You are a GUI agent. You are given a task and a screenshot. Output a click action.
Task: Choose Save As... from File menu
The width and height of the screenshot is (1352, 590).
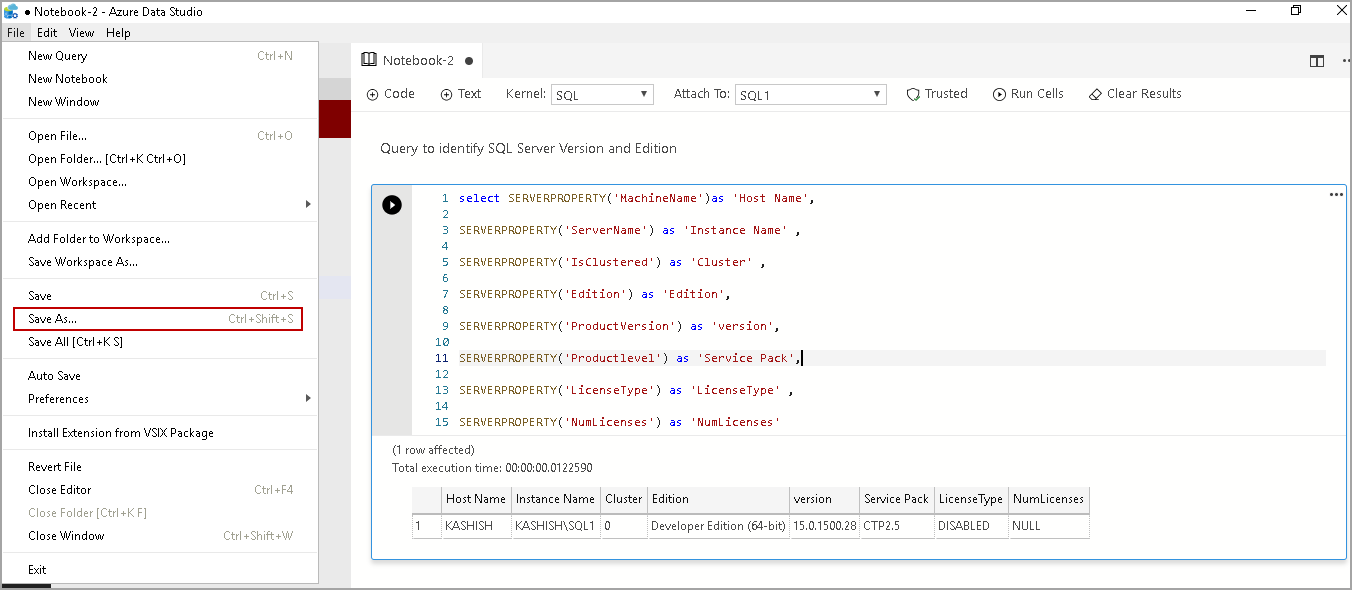pyautogui.click(x=52, y=319)
